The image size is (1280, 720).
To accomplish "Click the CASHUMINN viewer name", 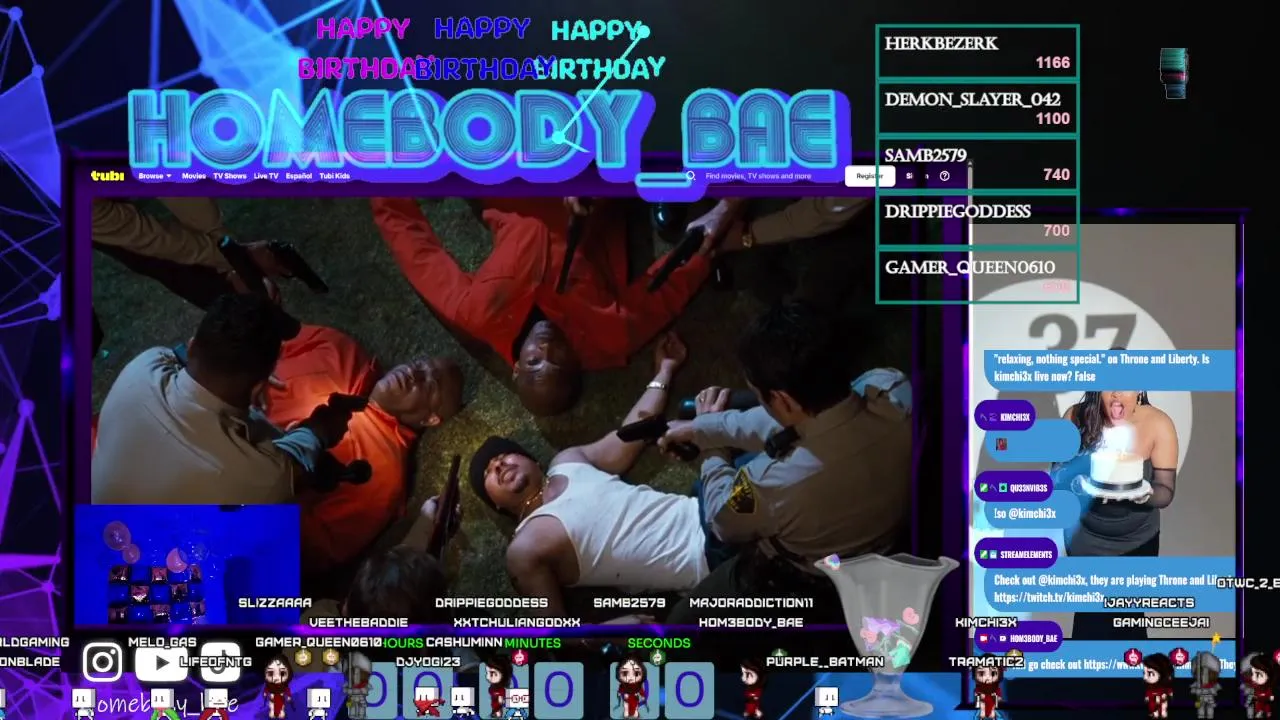I will 463,642.
